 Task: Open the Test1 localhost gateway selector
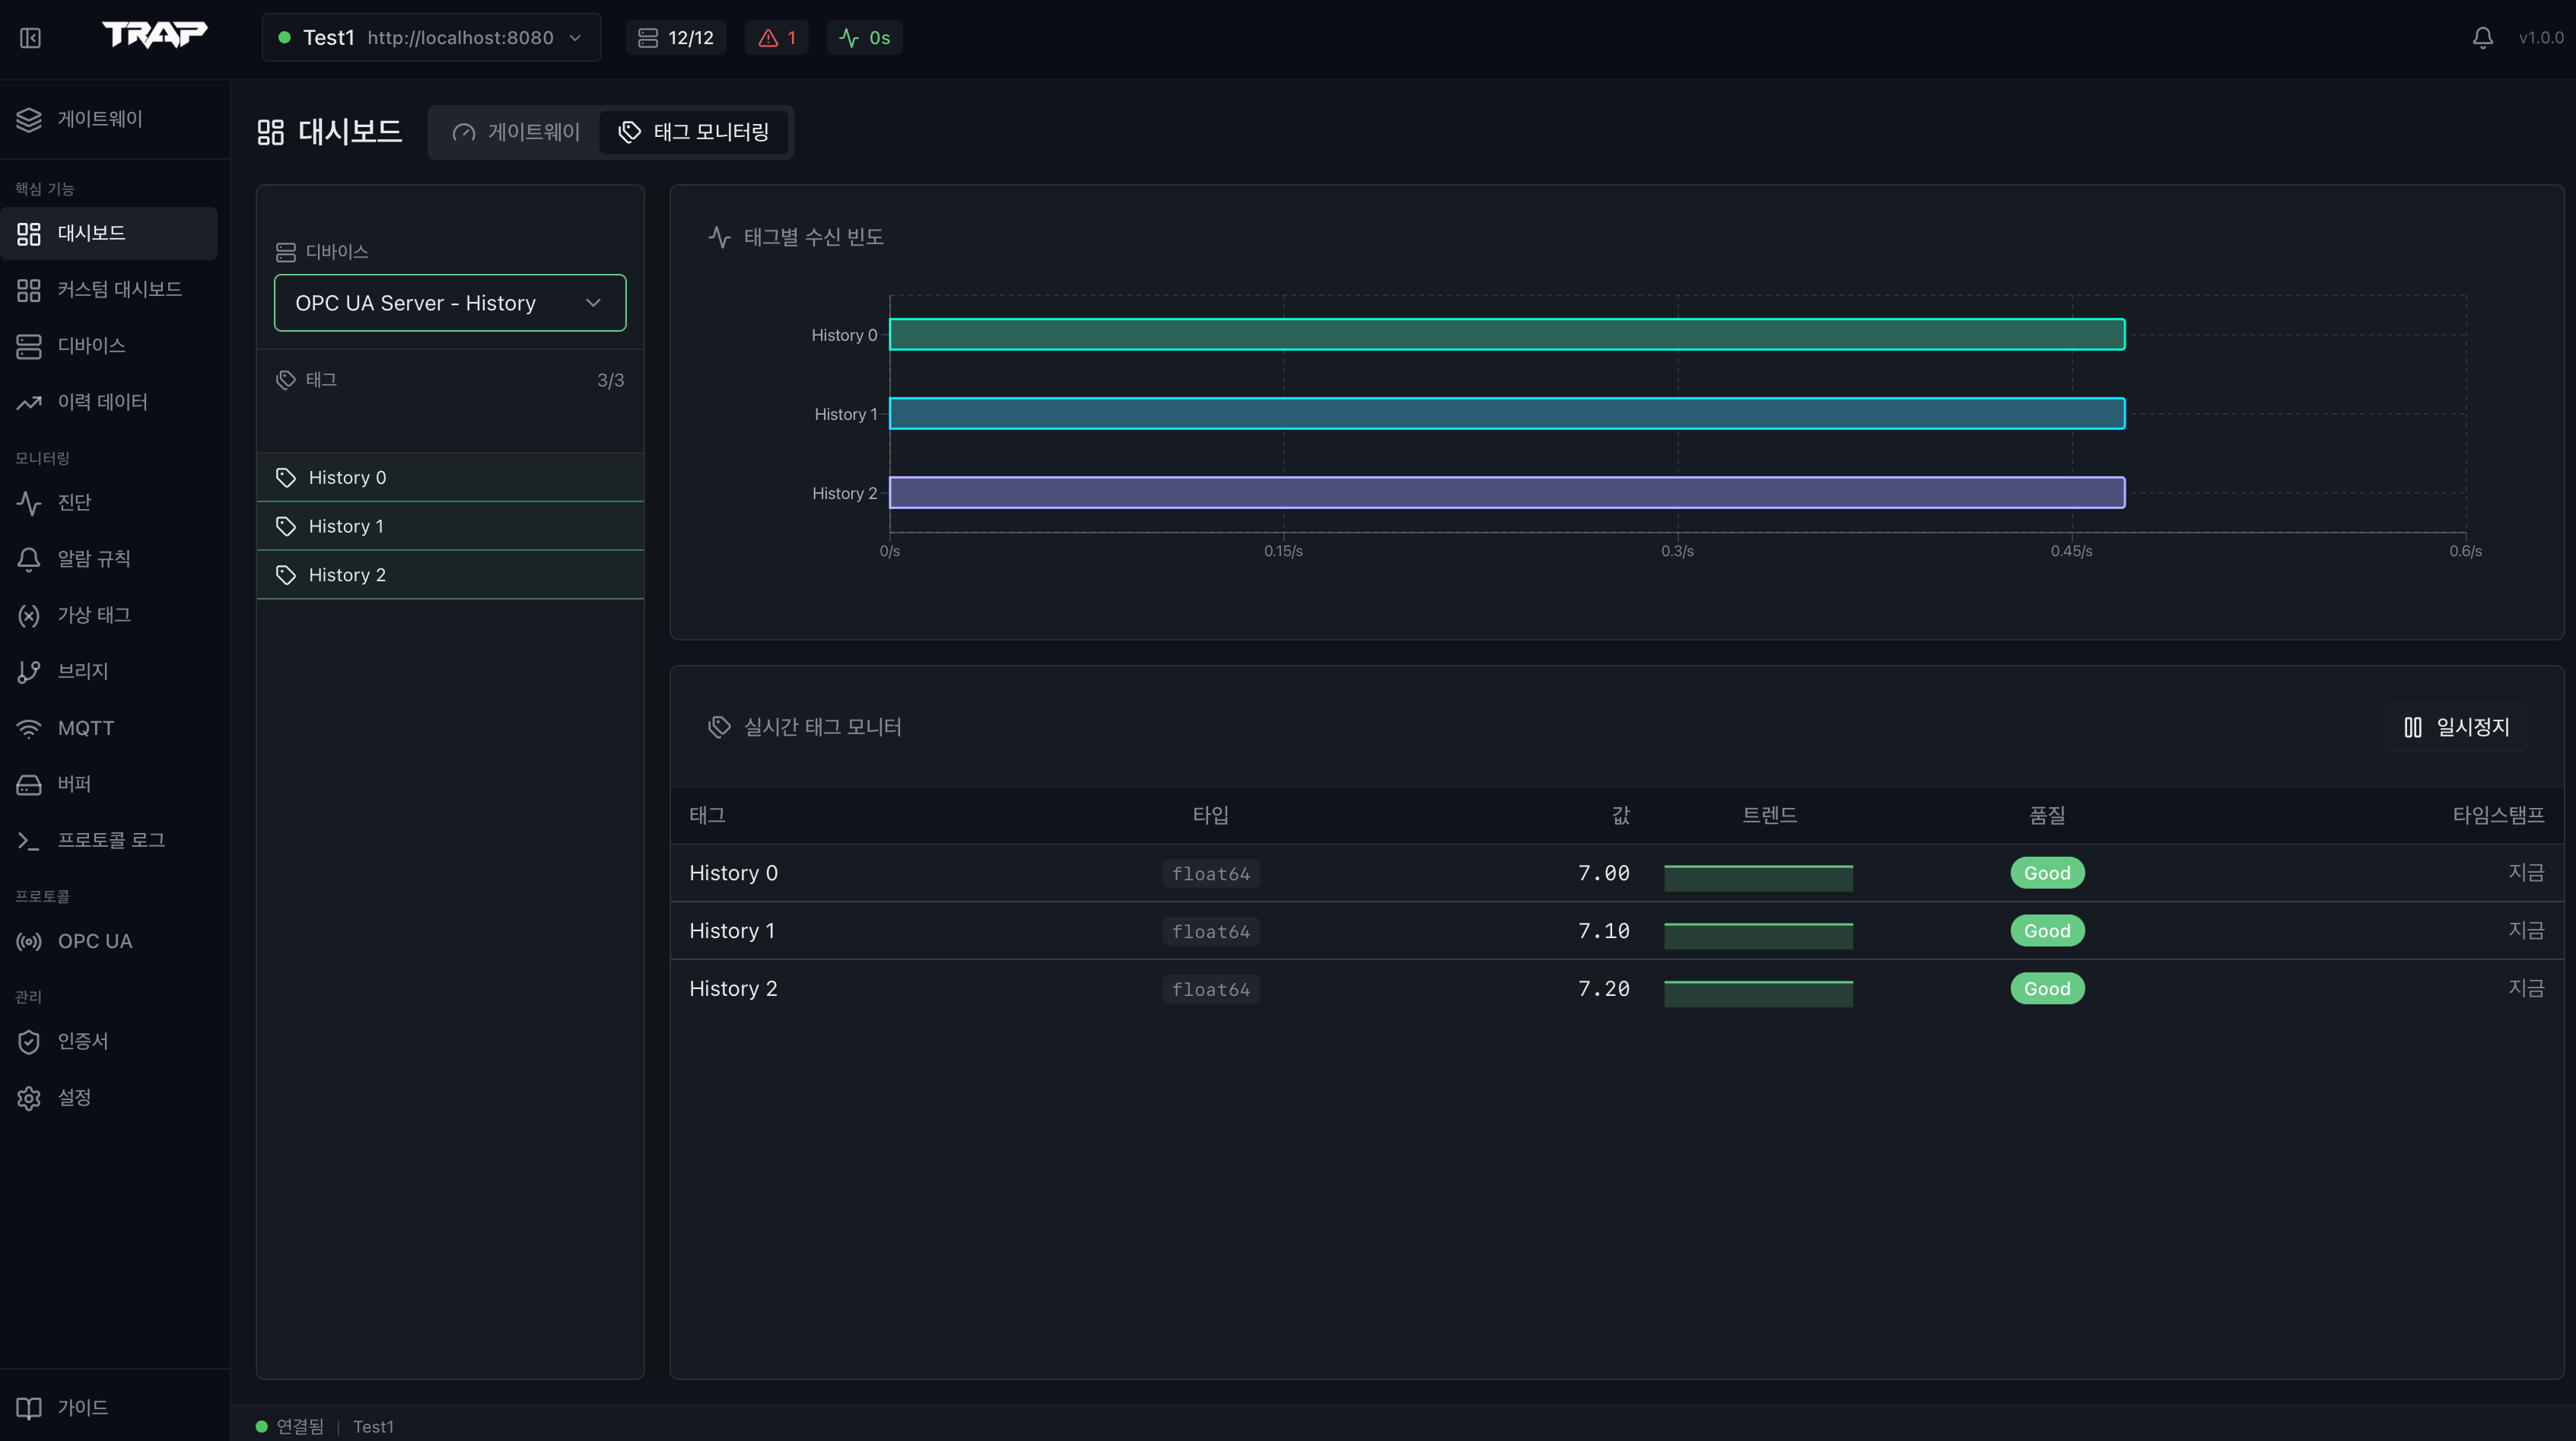tap(431, 38)
